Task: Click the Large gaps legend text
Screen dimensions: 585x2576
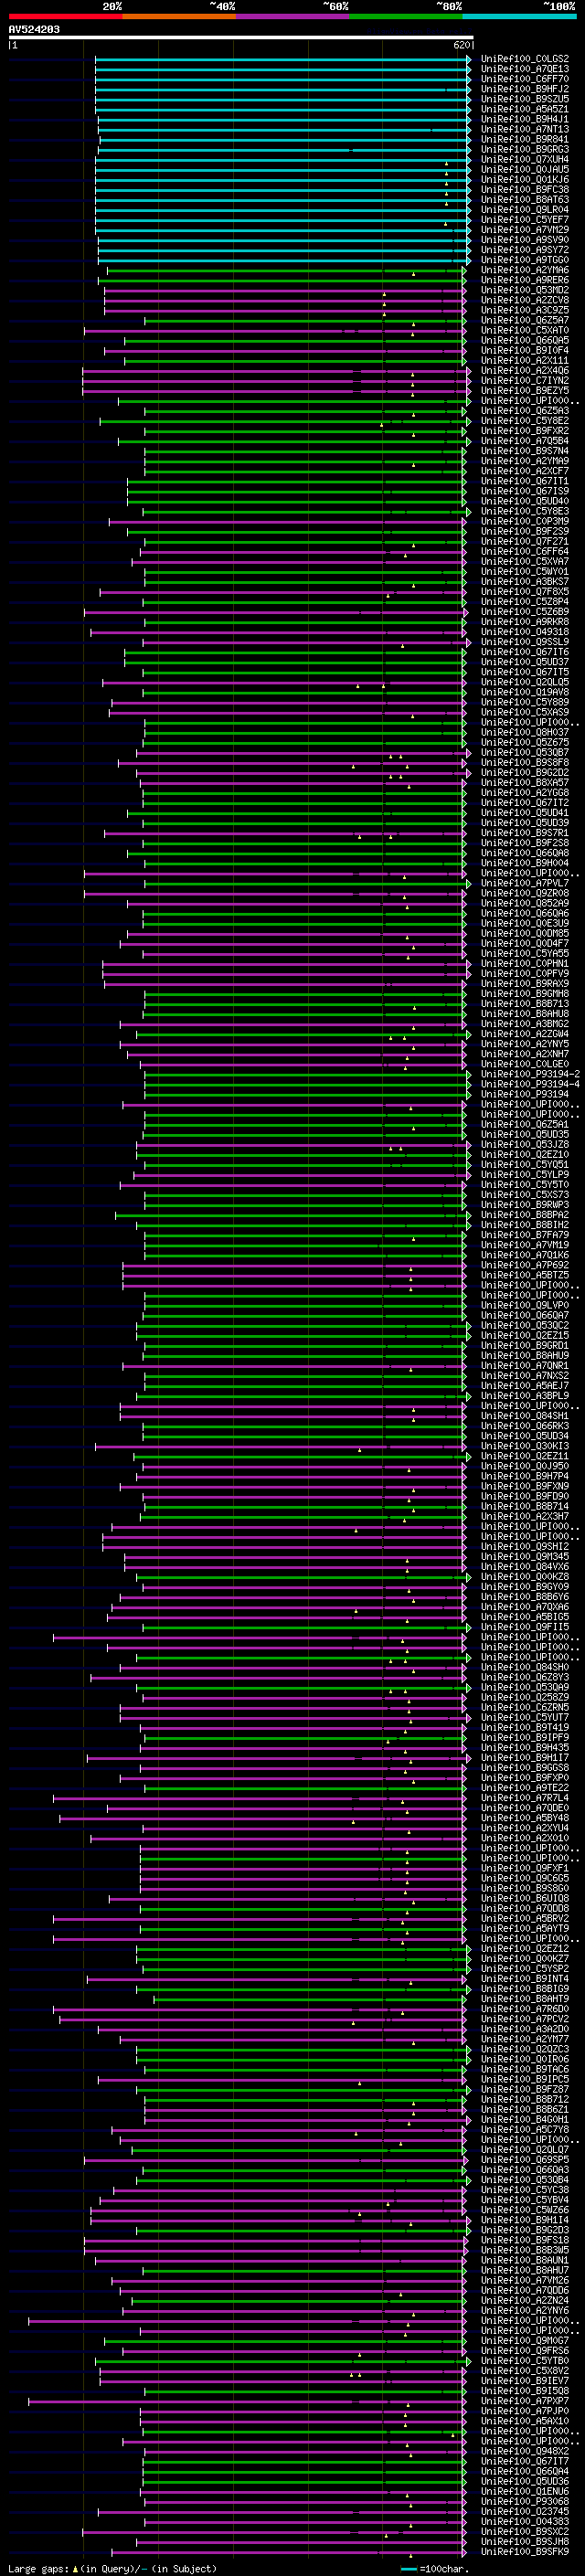Action: coord(112,2568)
